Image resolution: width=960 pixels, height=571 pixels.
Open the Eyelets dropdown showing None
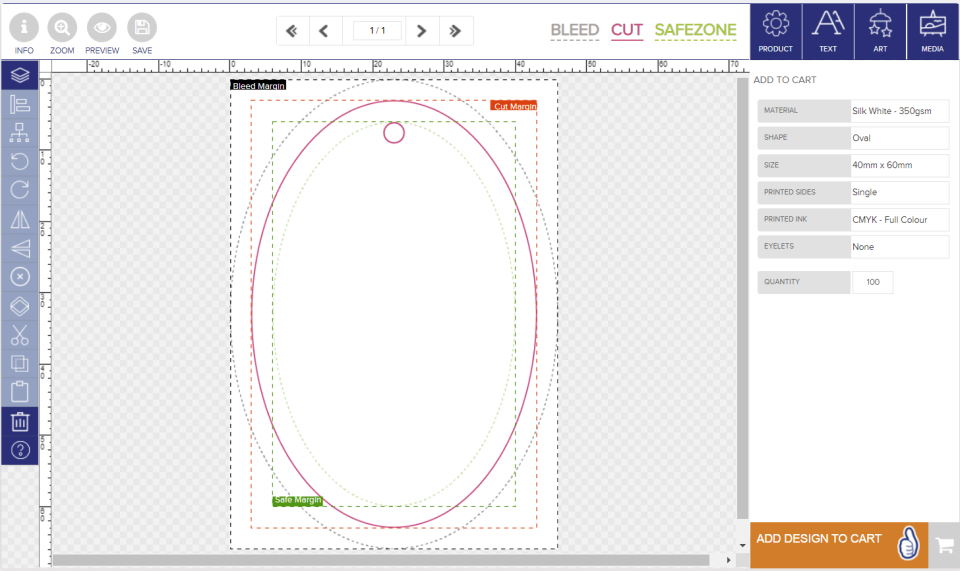click(899, 247)
